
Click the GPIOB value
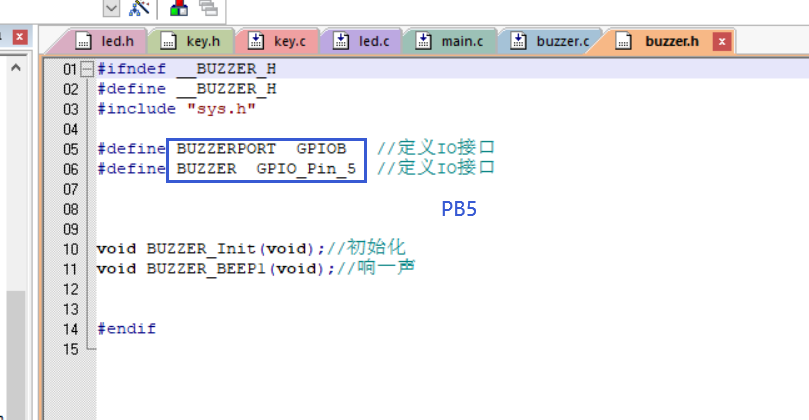point(321,149)
